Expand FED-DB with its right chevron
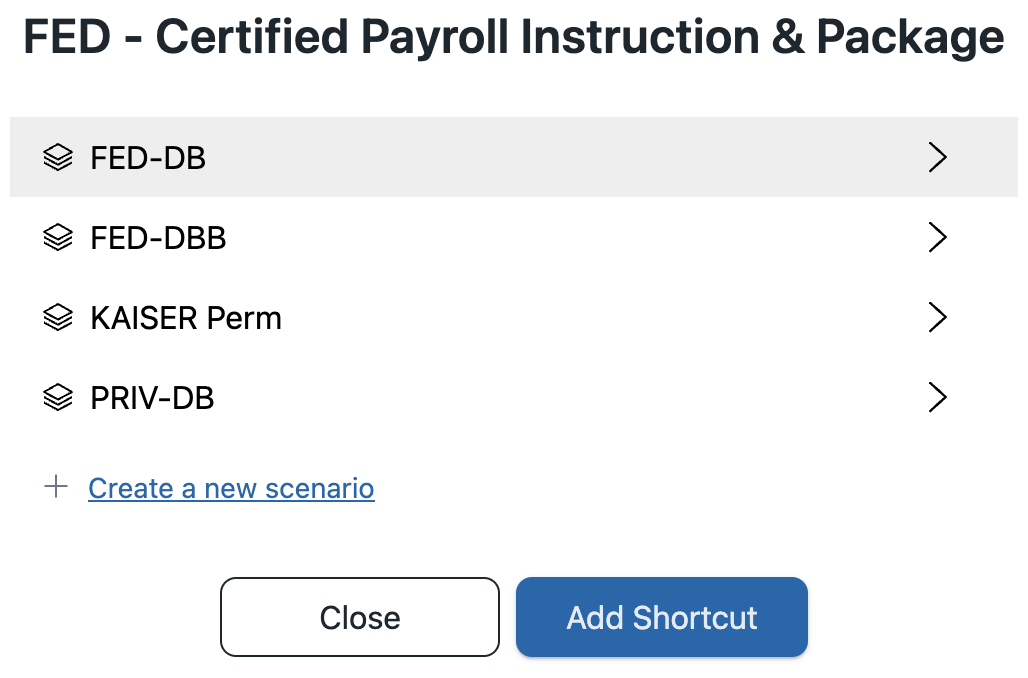This screenshot has height=678, width=1028. tap(938, 157)
